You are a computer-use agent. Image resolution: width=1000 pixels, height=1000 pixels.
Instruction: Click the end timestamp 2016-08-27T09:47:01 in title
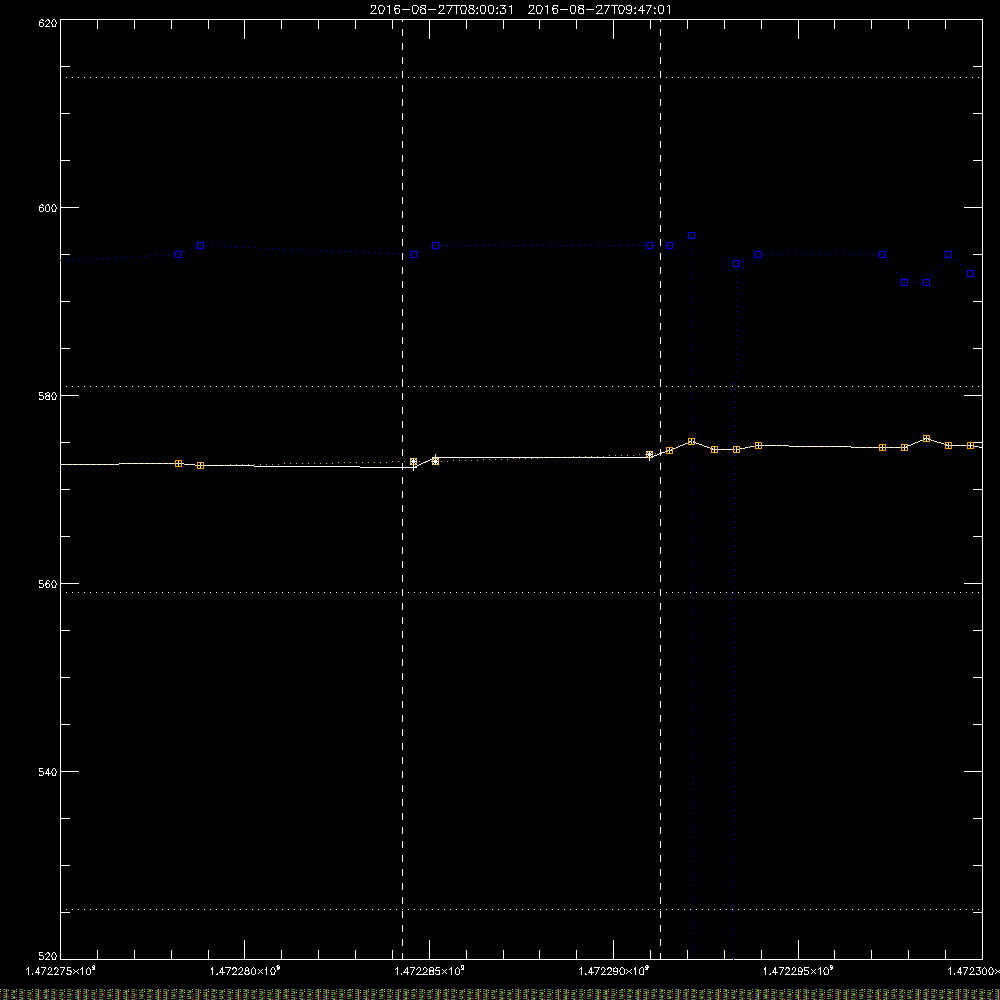coord(599,10)
